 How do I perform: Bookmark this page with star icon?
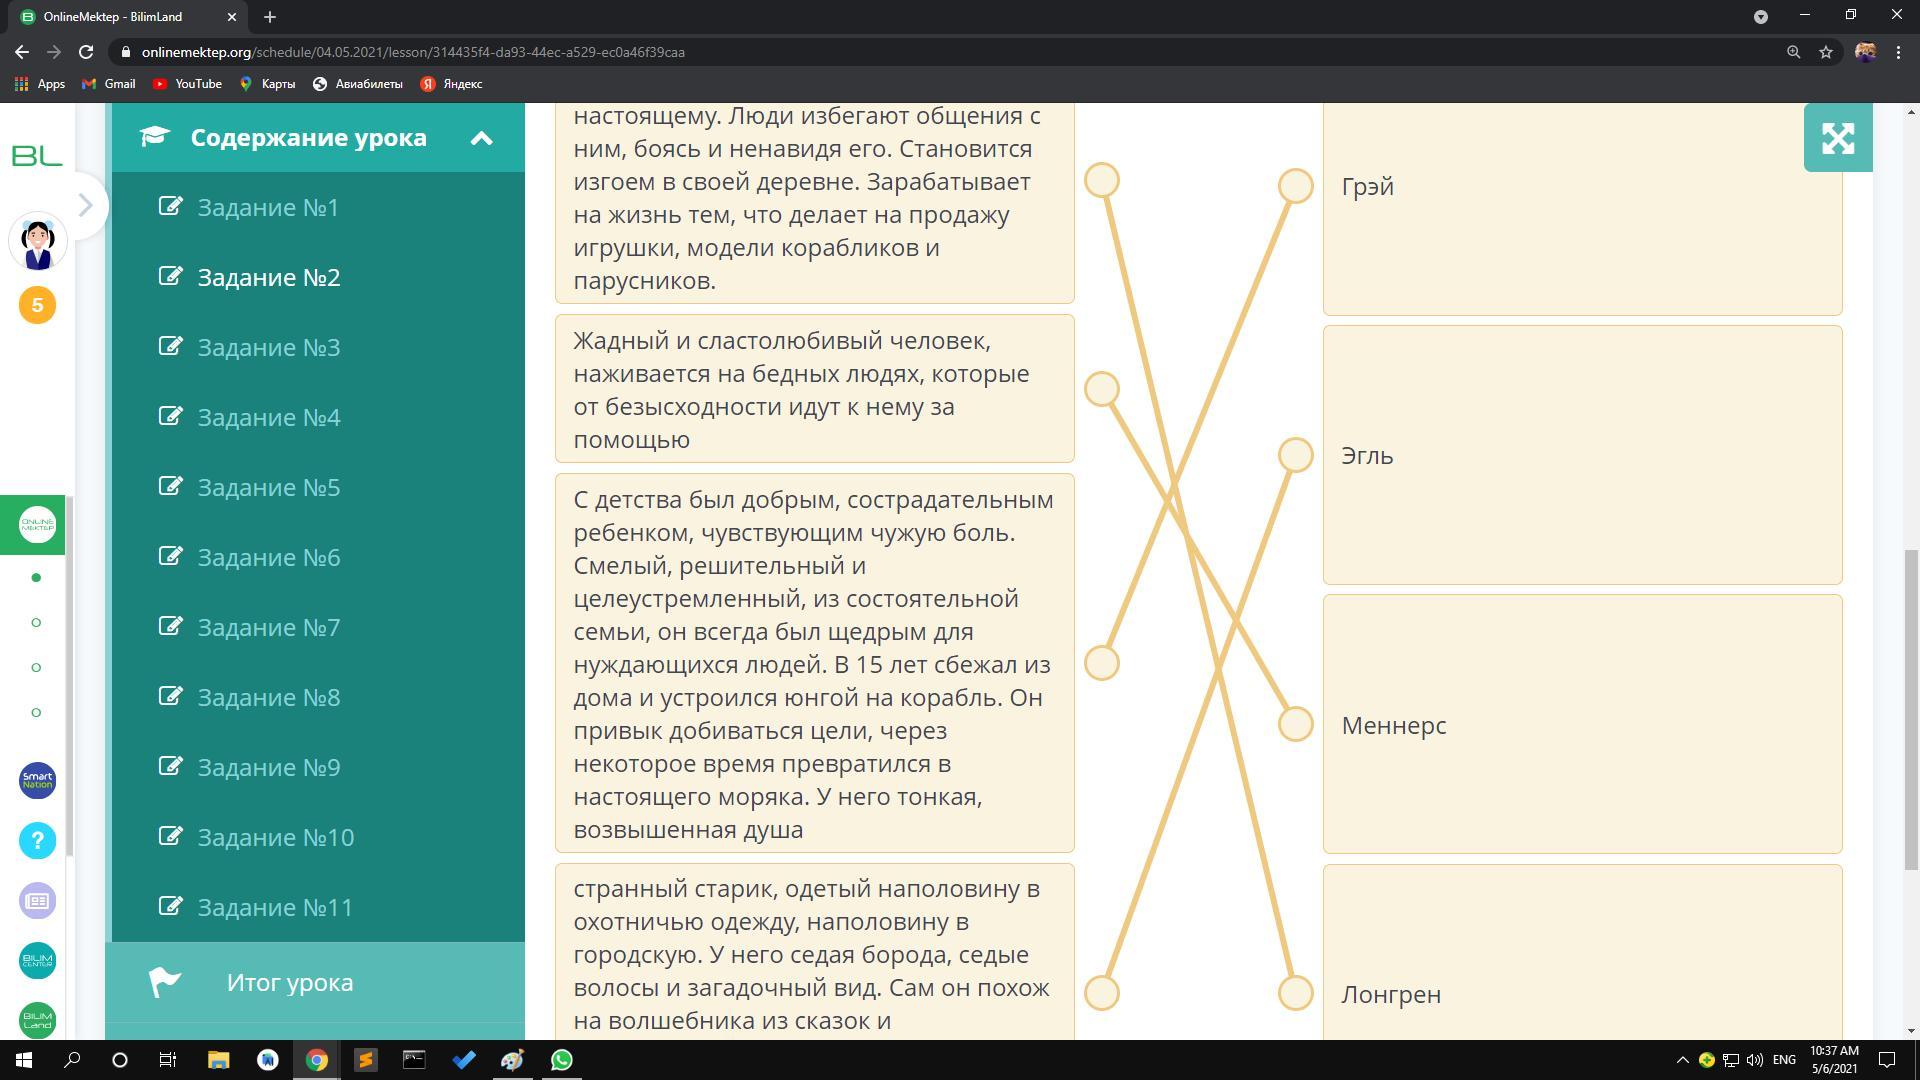[x=1825, y=52]
